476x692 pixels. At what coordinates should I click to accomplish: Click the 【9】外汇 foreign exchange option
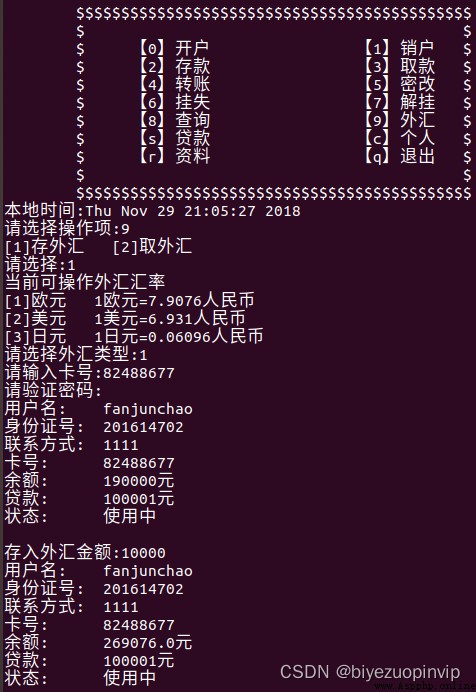click(x=399, y=120)
